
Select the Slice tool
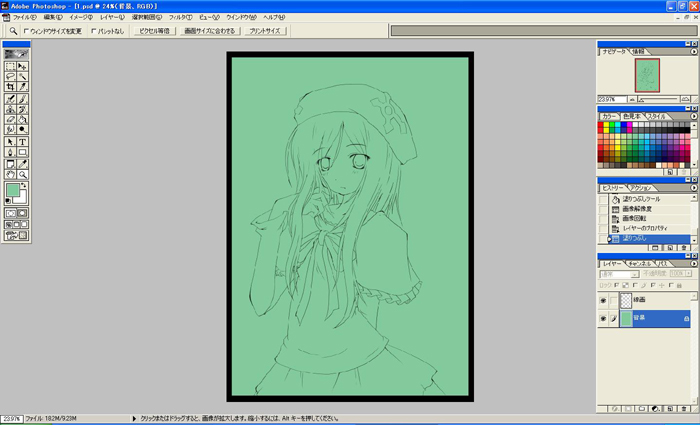(x=22, y=87)
